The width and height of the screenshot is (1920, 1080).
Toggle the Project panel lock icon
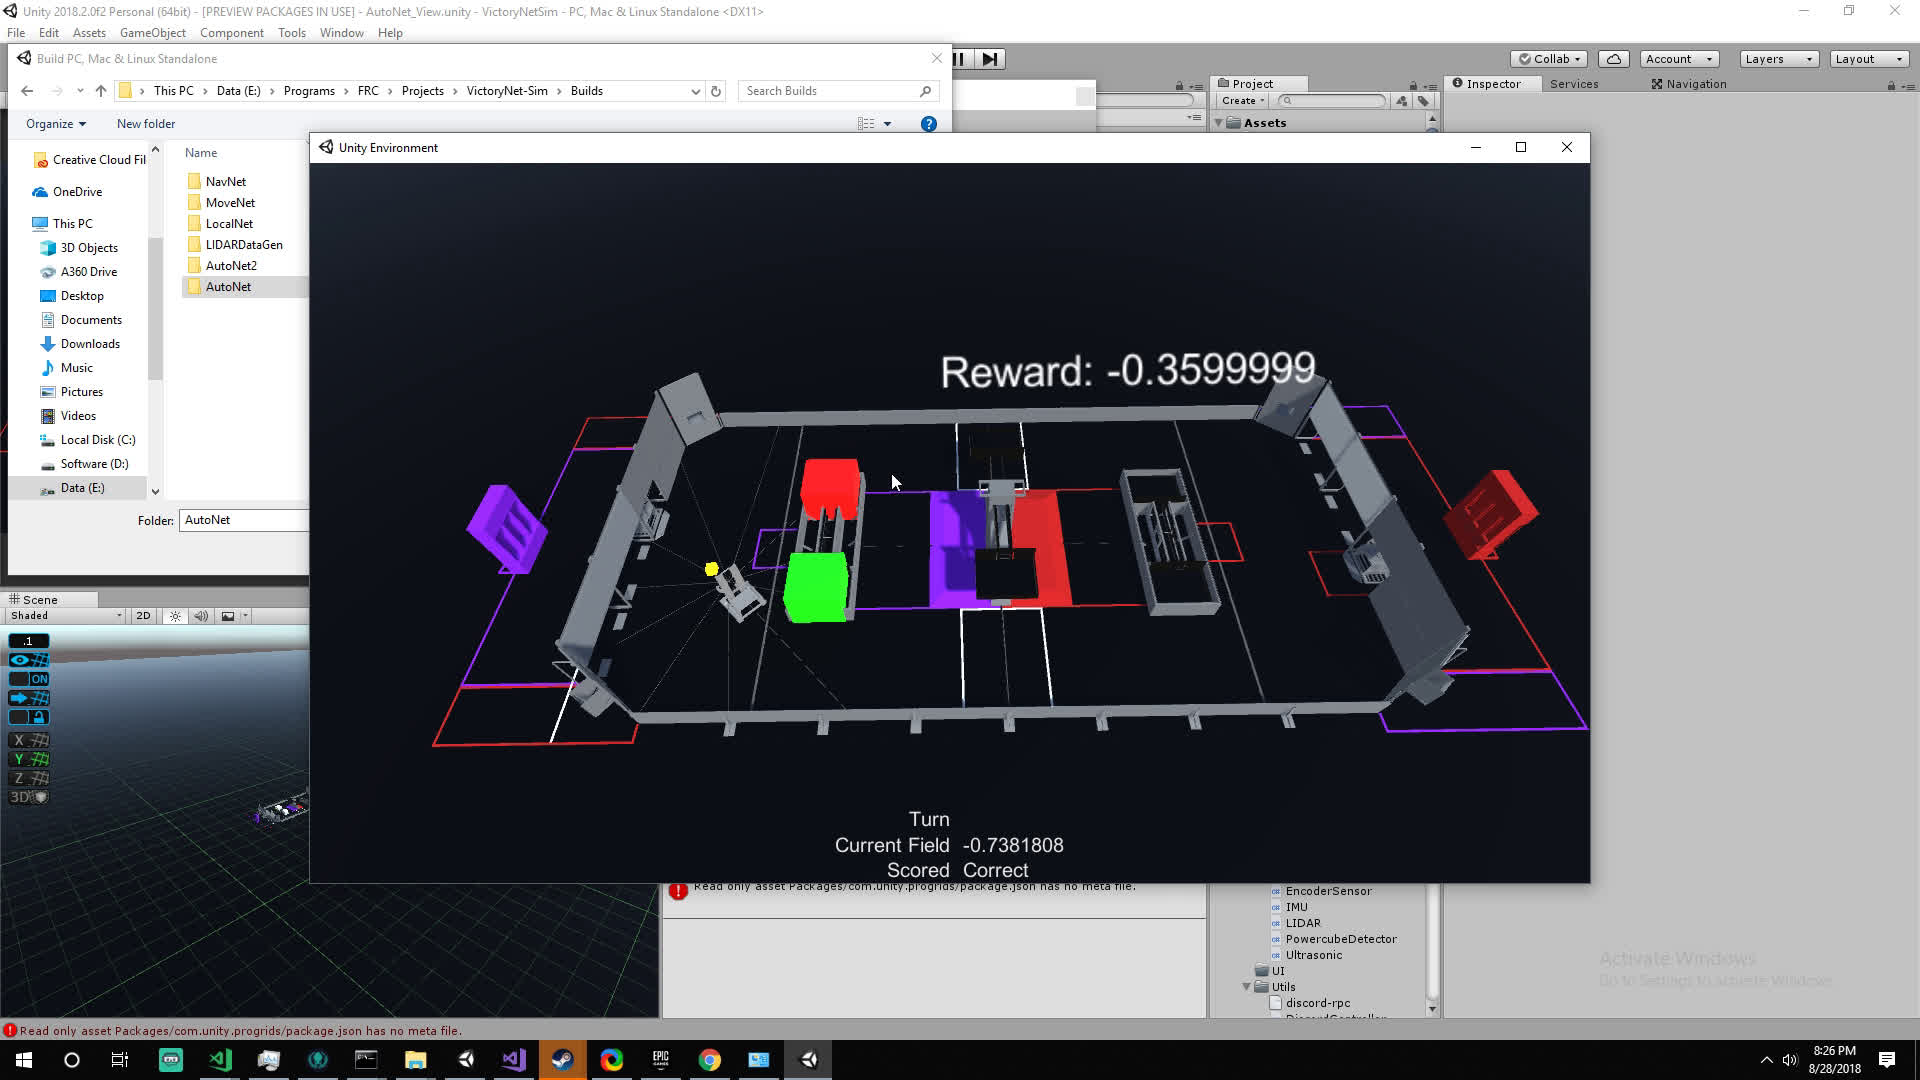[1413, 85]
